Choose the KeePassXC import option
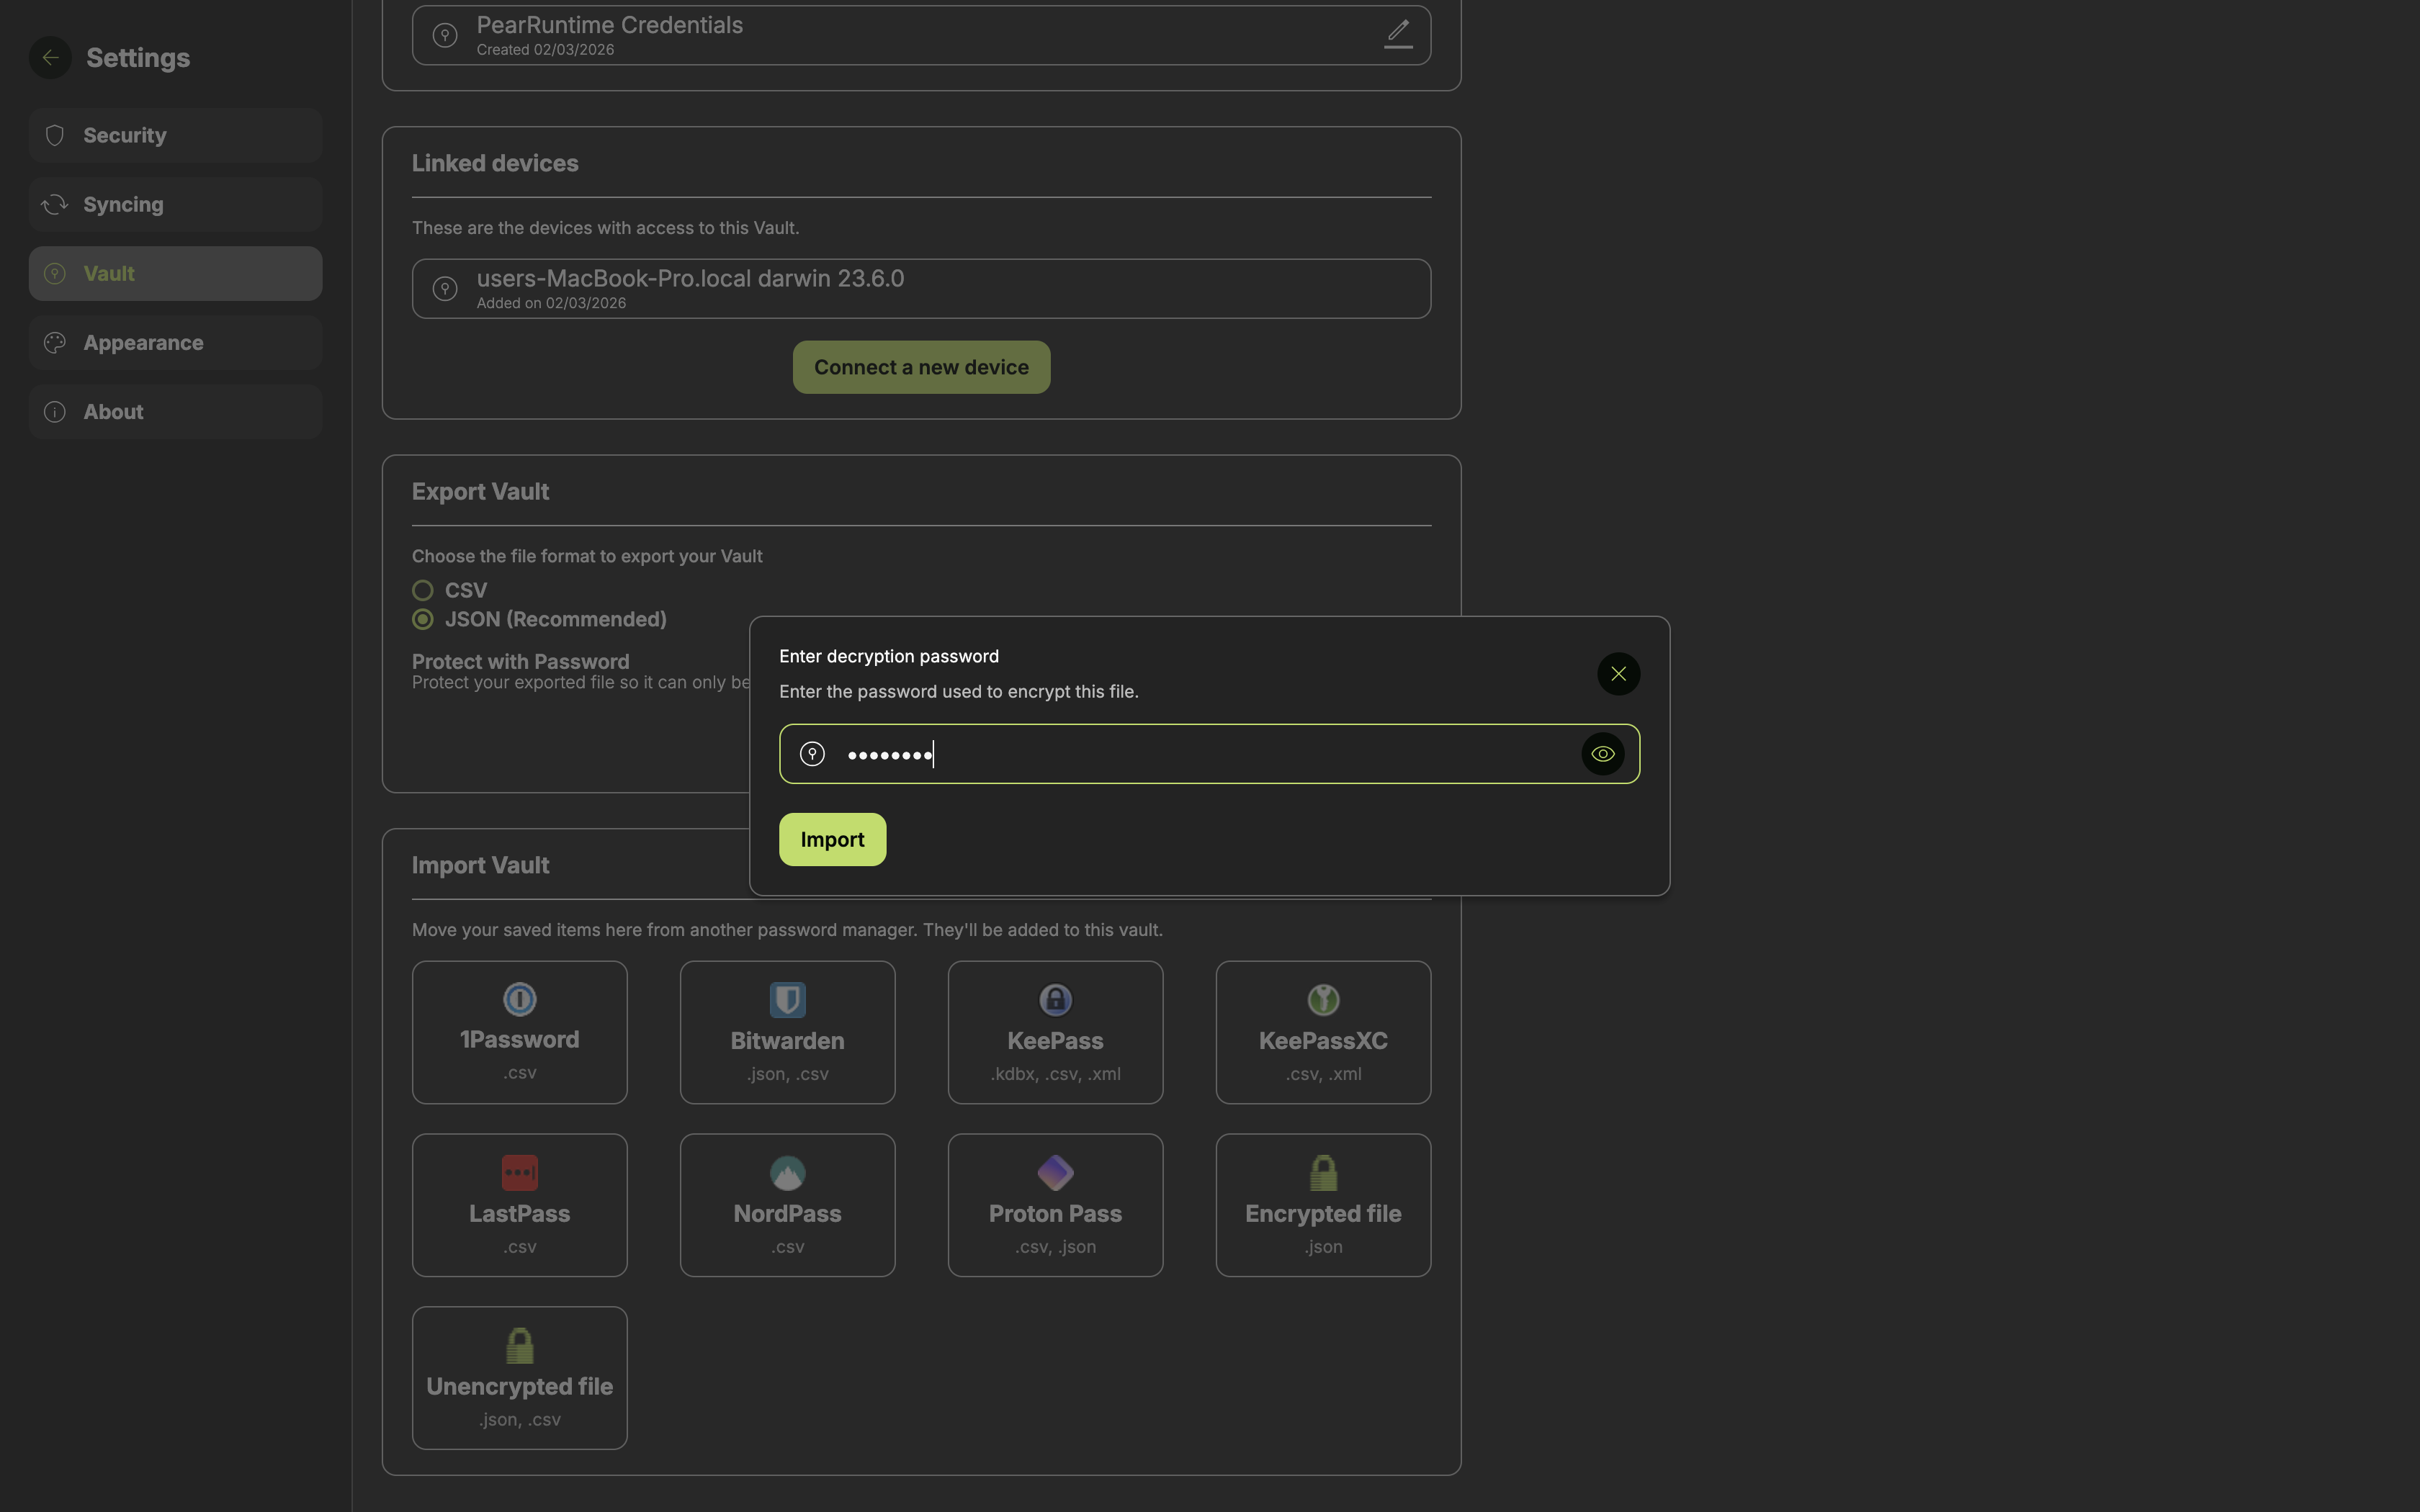2420x1512 pixels. tap(1322, 1032)
